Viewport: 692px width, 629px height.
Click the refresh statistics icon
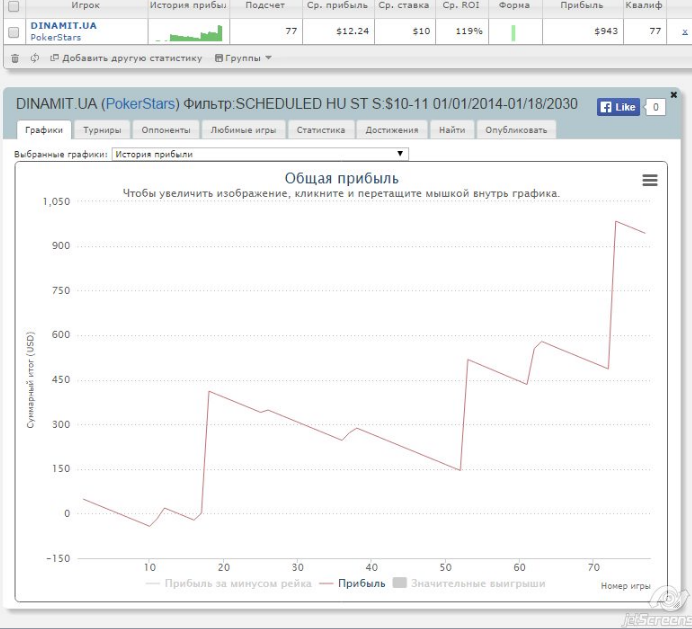coord(35,58)
